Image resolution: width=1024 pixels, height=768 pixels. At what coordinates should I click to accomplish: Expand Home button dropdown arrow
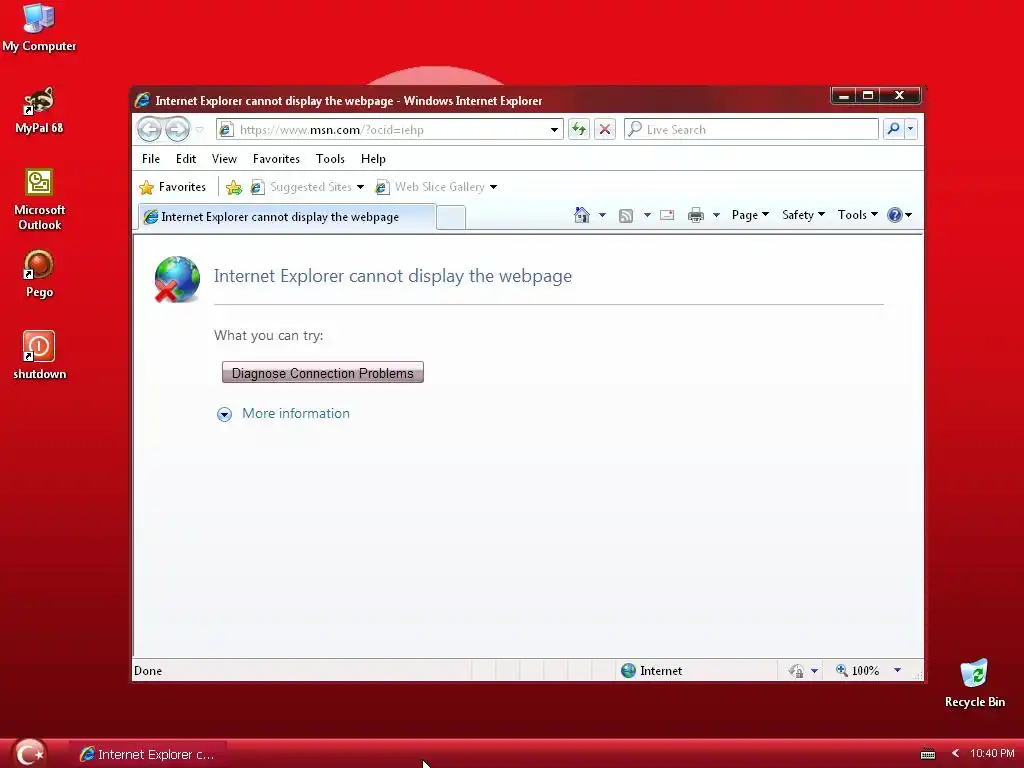click(x=602, y=215)
